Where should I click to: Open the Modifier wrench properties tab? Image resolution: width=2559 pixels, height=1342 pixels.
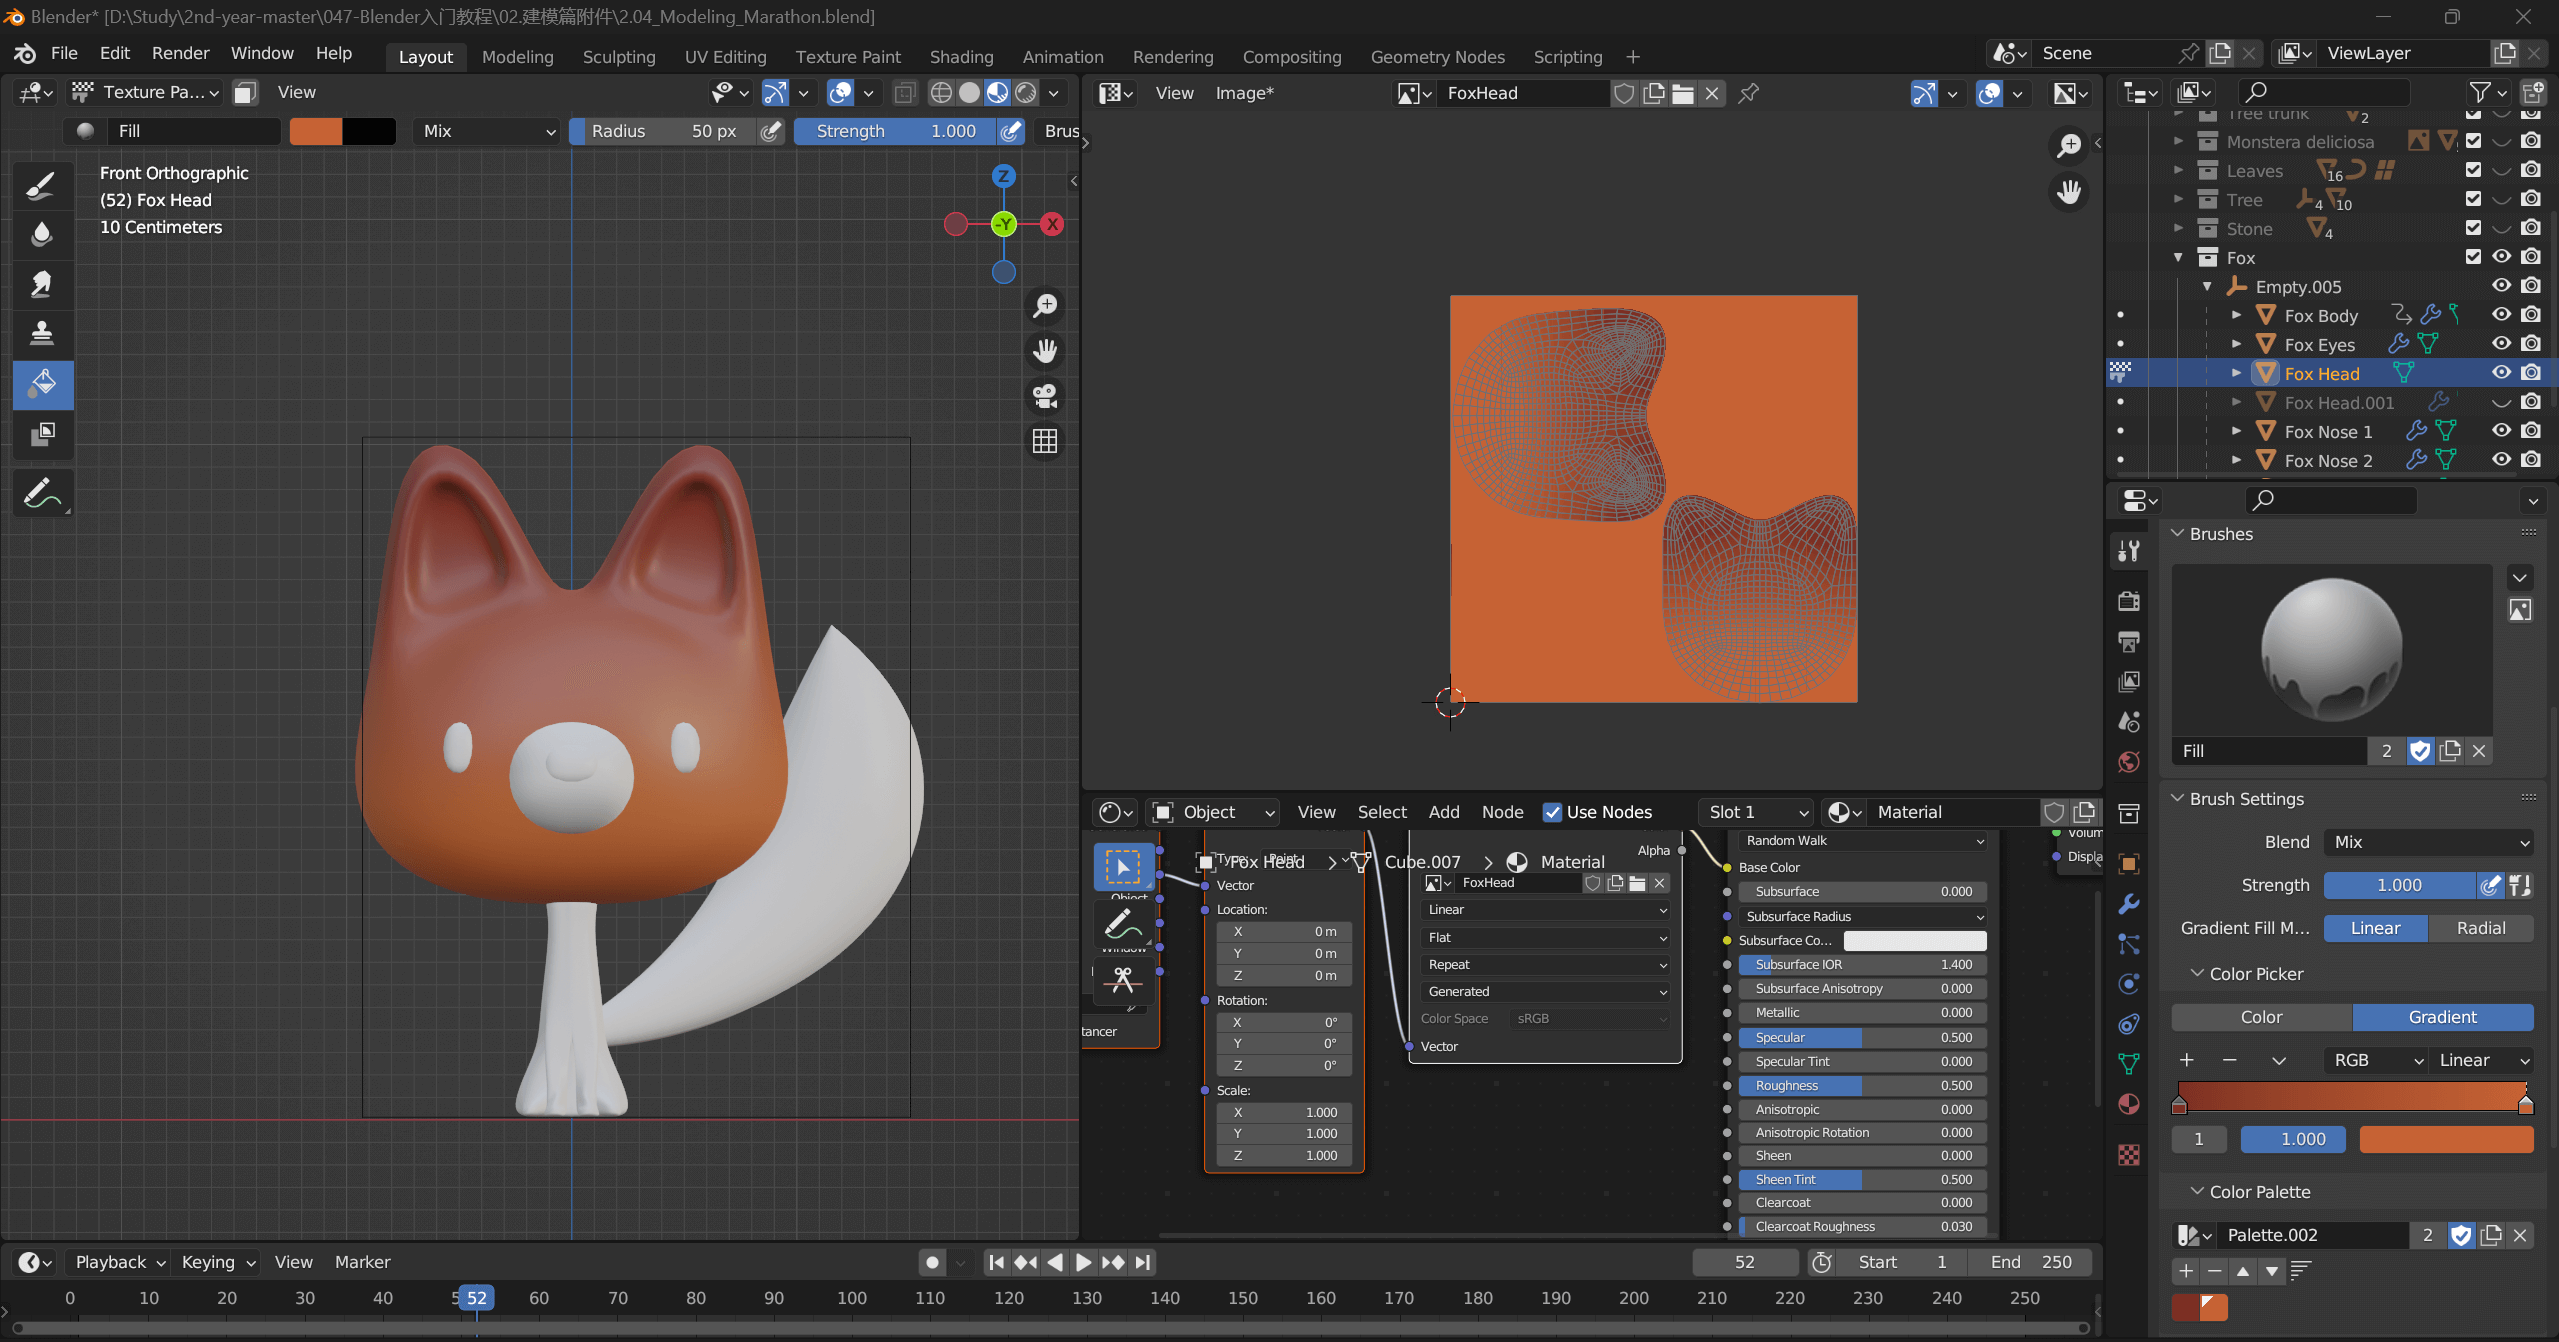click(2129, 904)
